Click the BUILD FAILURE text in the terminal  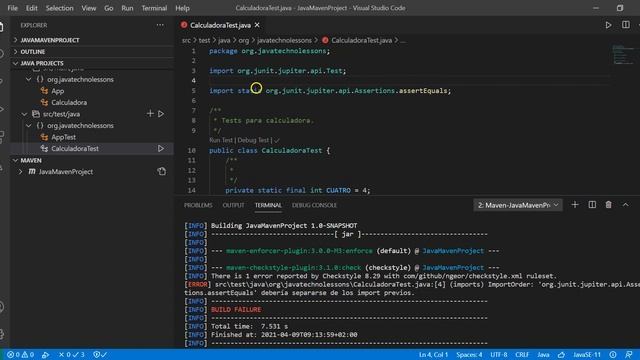pos(236,309)
